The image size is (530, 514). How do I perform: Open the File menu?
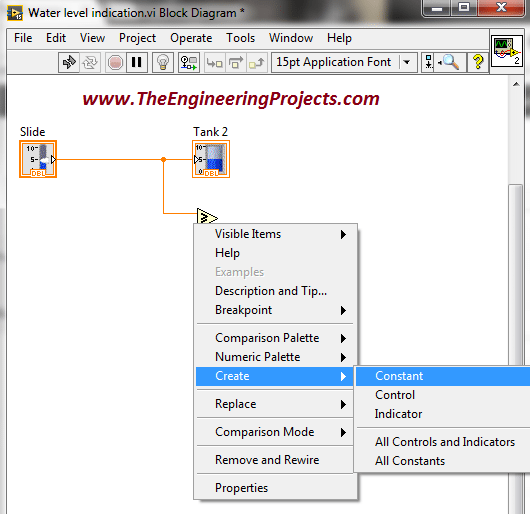click(23, 38)
